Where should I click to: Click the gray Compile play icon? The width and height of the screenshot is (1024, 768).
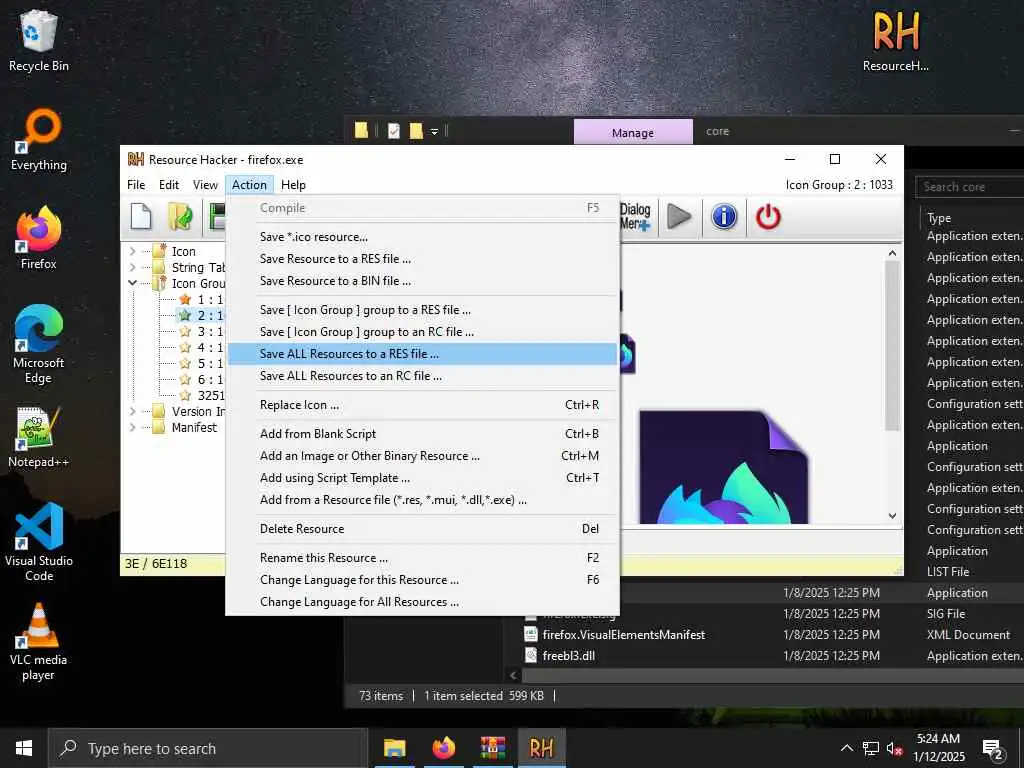click(x=679, y=217)
